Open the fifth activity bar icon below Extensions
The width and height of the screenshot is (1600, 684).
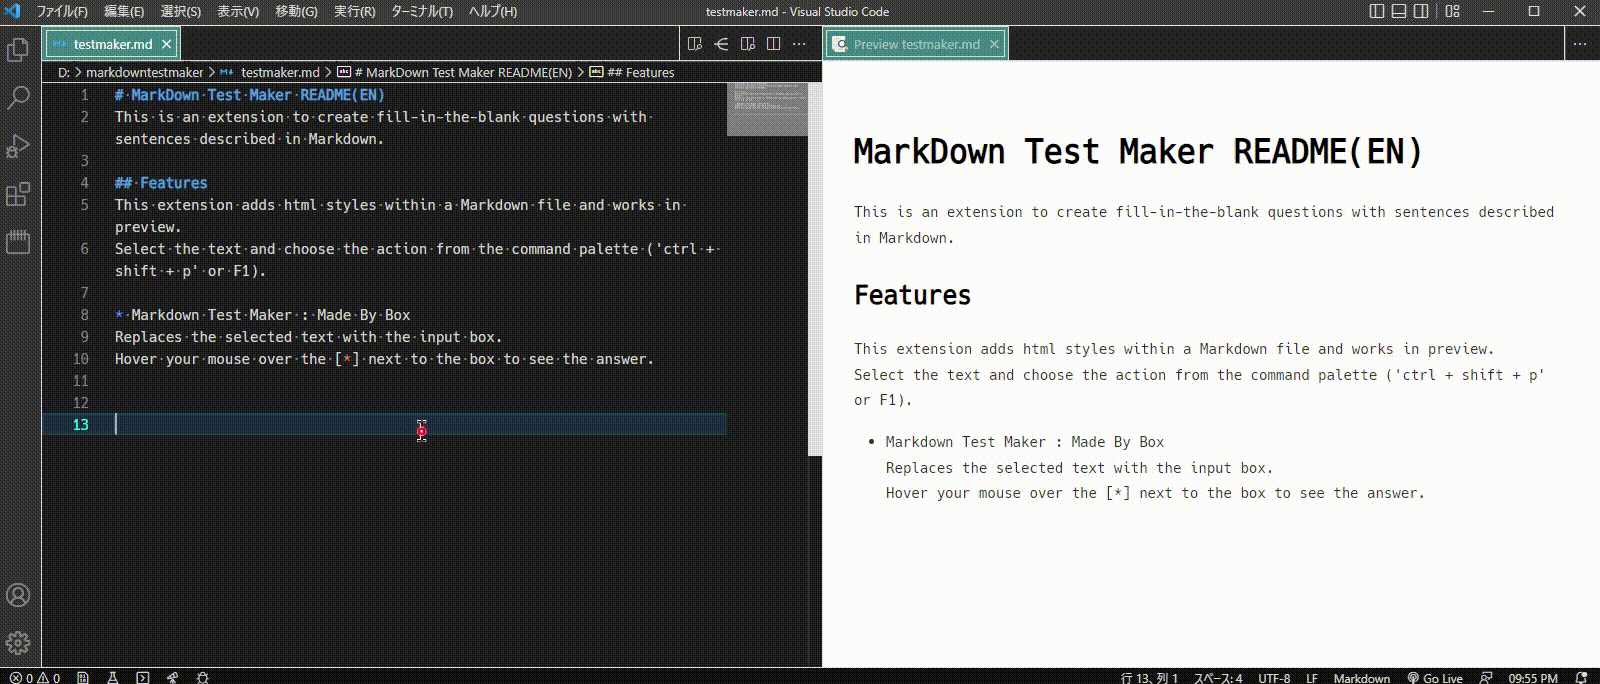point(18,242)
